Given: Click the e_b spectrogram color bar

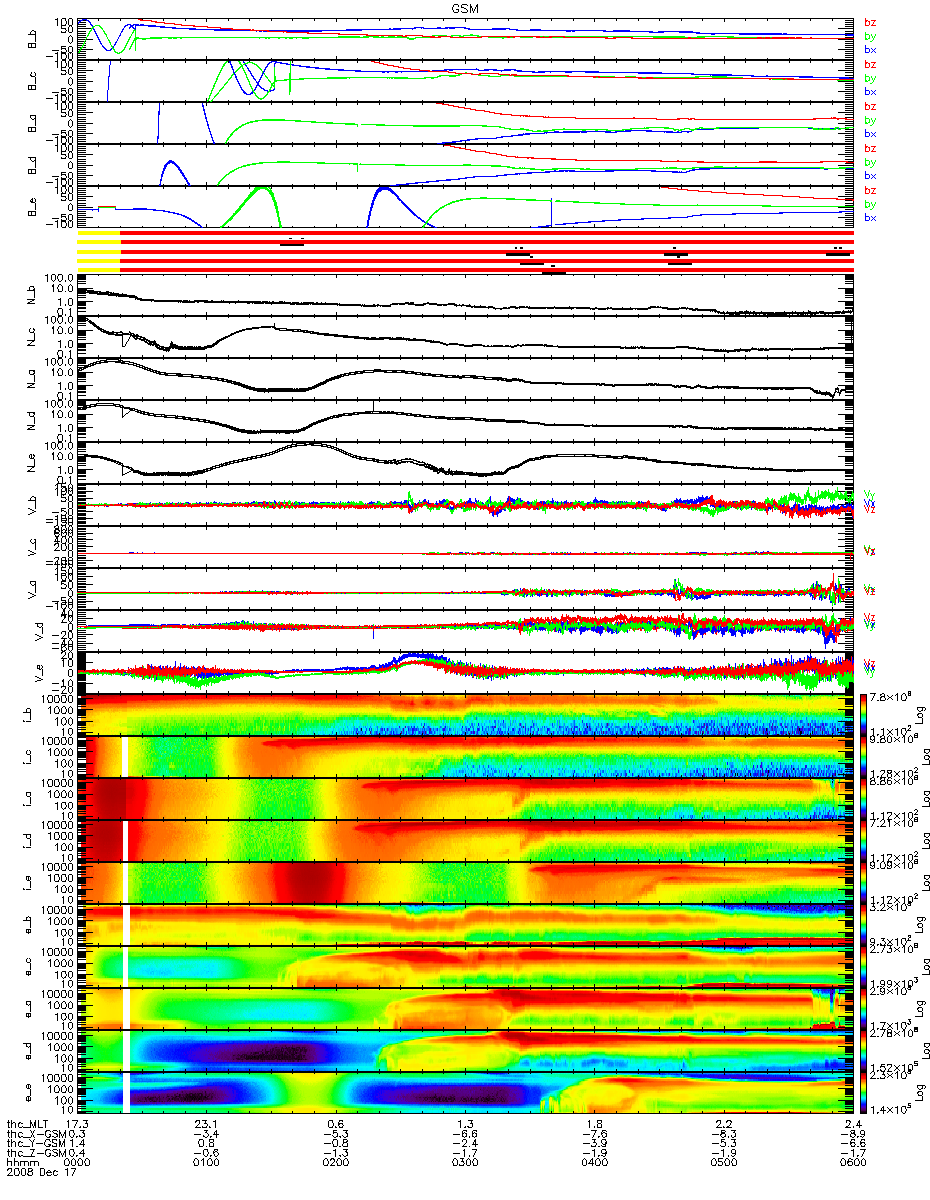Looking at the screenshot, I should (864, 925).
